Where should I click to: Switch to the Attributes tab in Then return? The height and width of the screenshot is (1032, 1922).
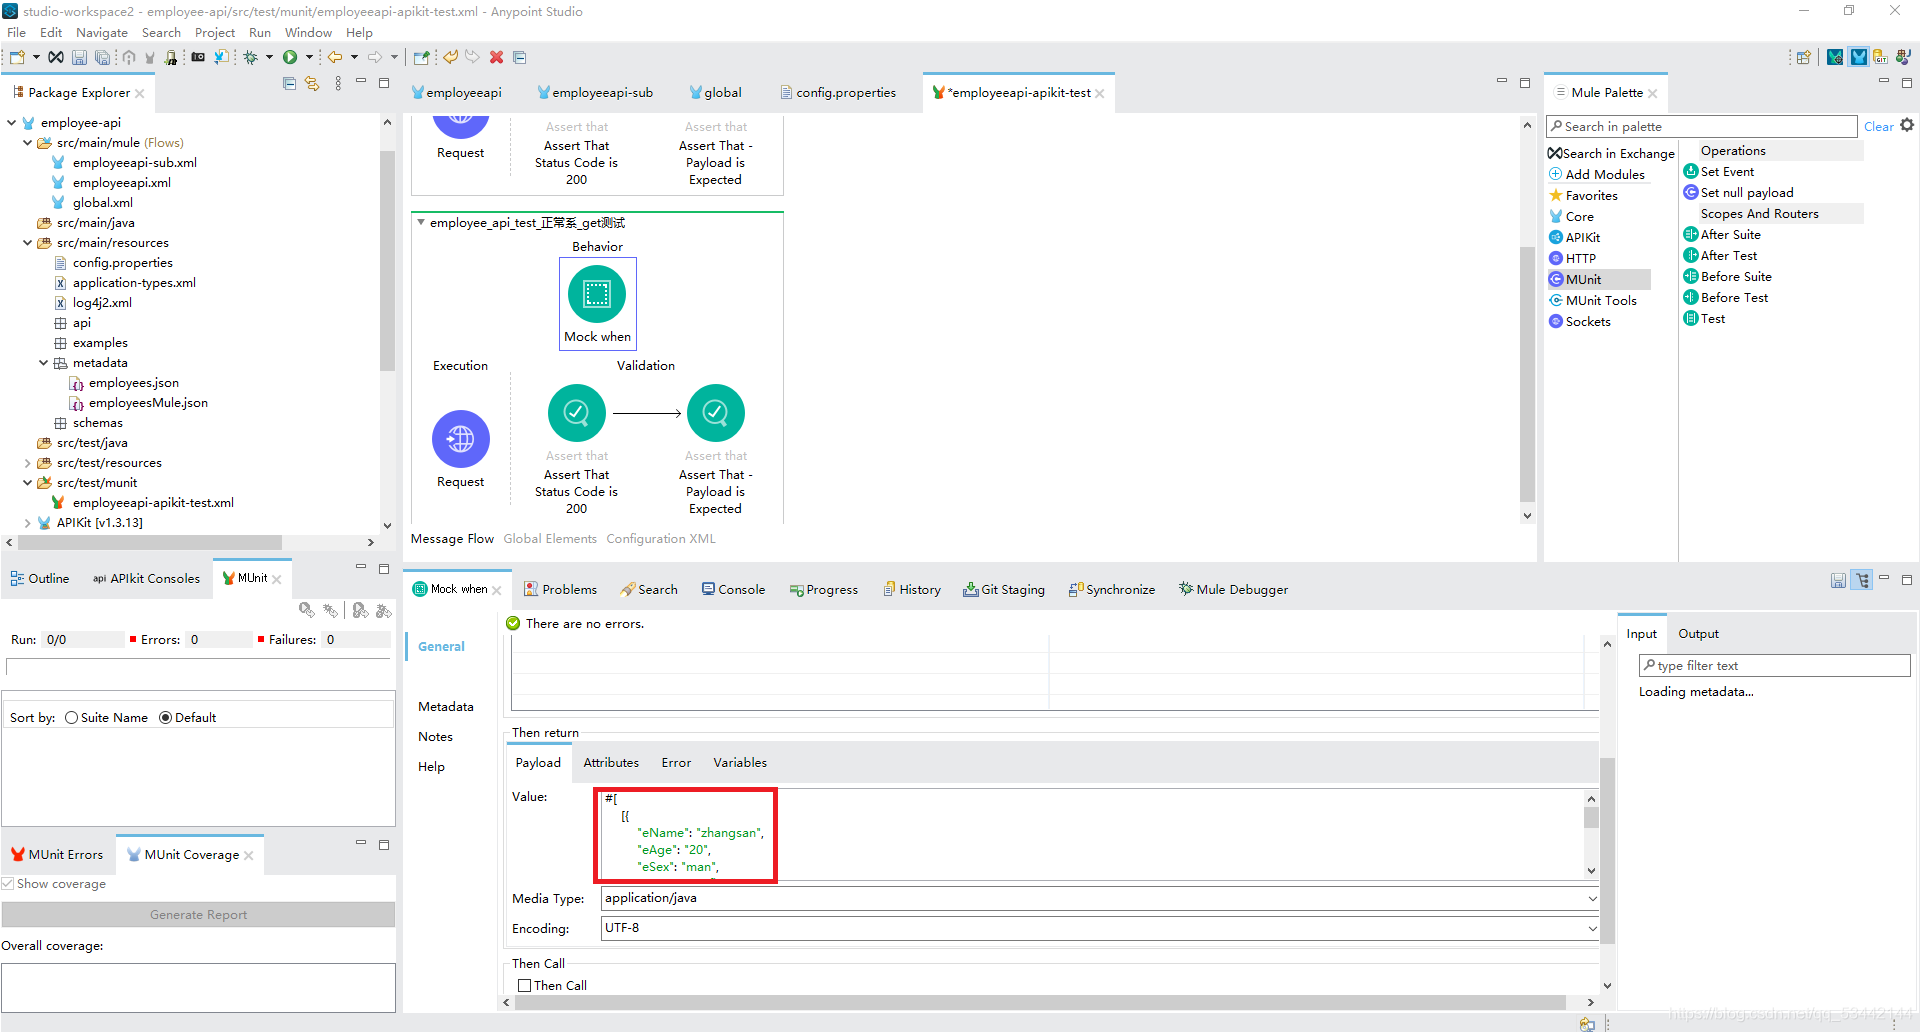coord(611,763)
